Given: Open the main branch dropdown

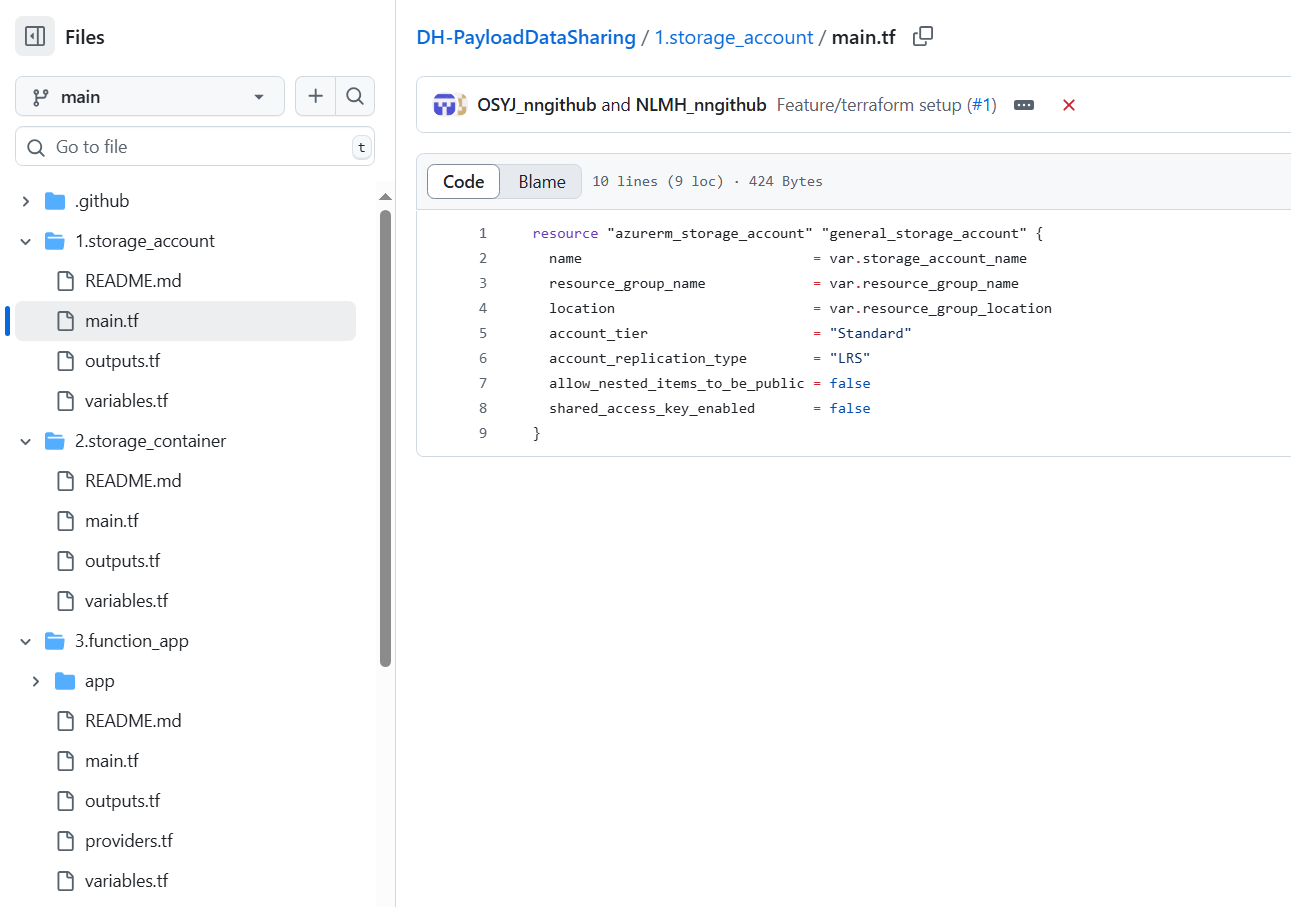Looking at the screenshot, I should 150,97.
